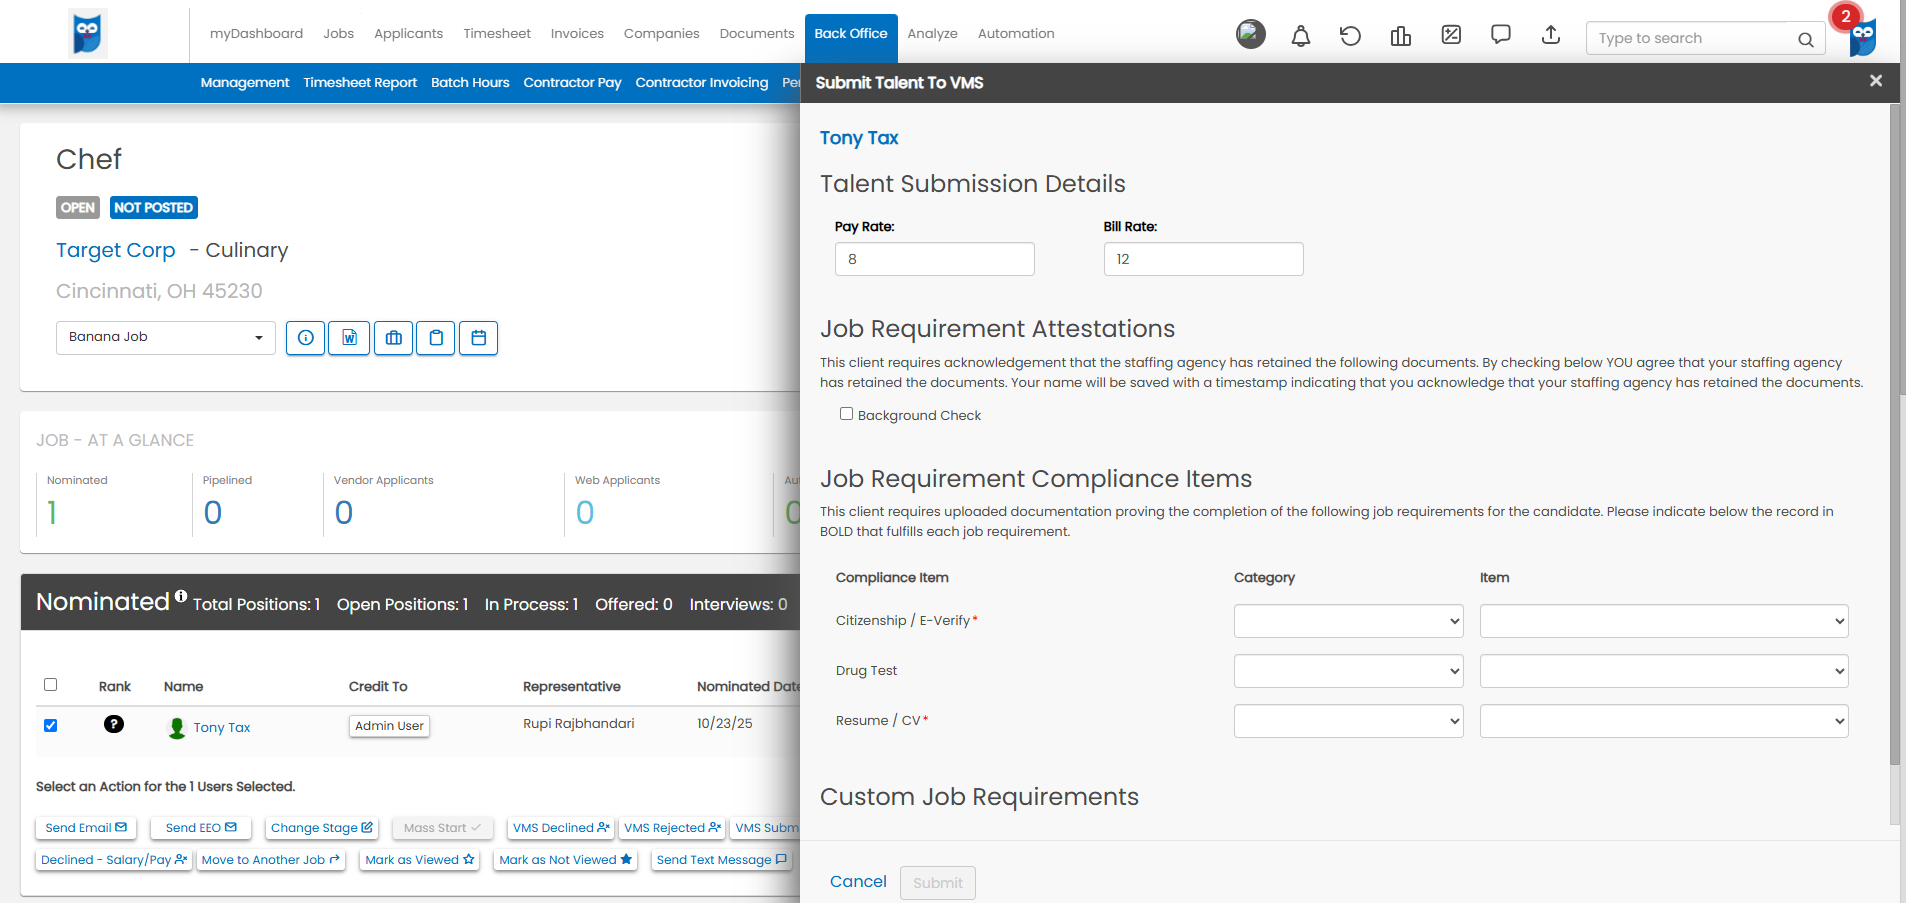Toggle the select-all checkbox in Nominated table

(x=50, y=685)
